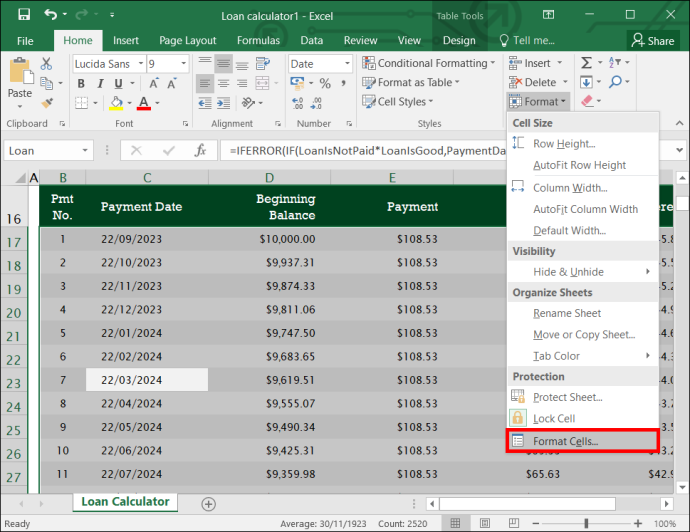Click the Increase Decimal icon
This screenshot has height=532, width=690.
pyautogui.click(x=297, y=103)
